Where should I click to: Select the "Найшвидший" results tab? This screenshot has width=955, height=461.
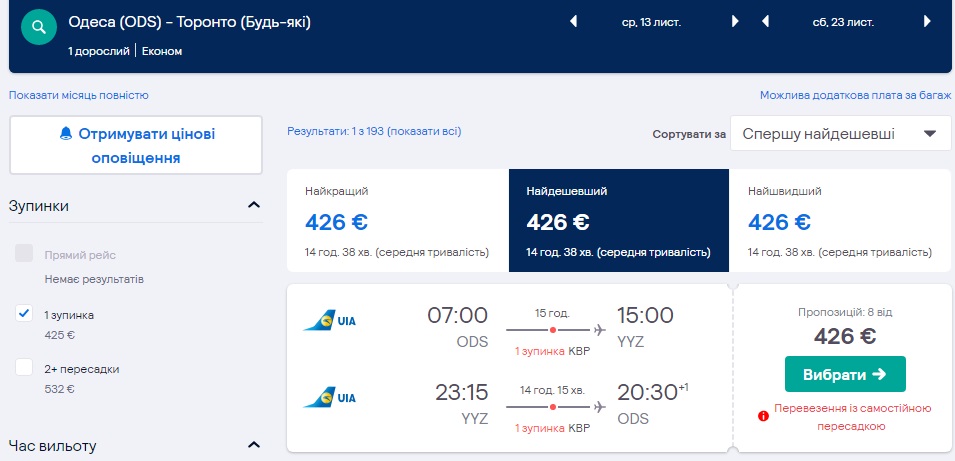tap(840, 220)
